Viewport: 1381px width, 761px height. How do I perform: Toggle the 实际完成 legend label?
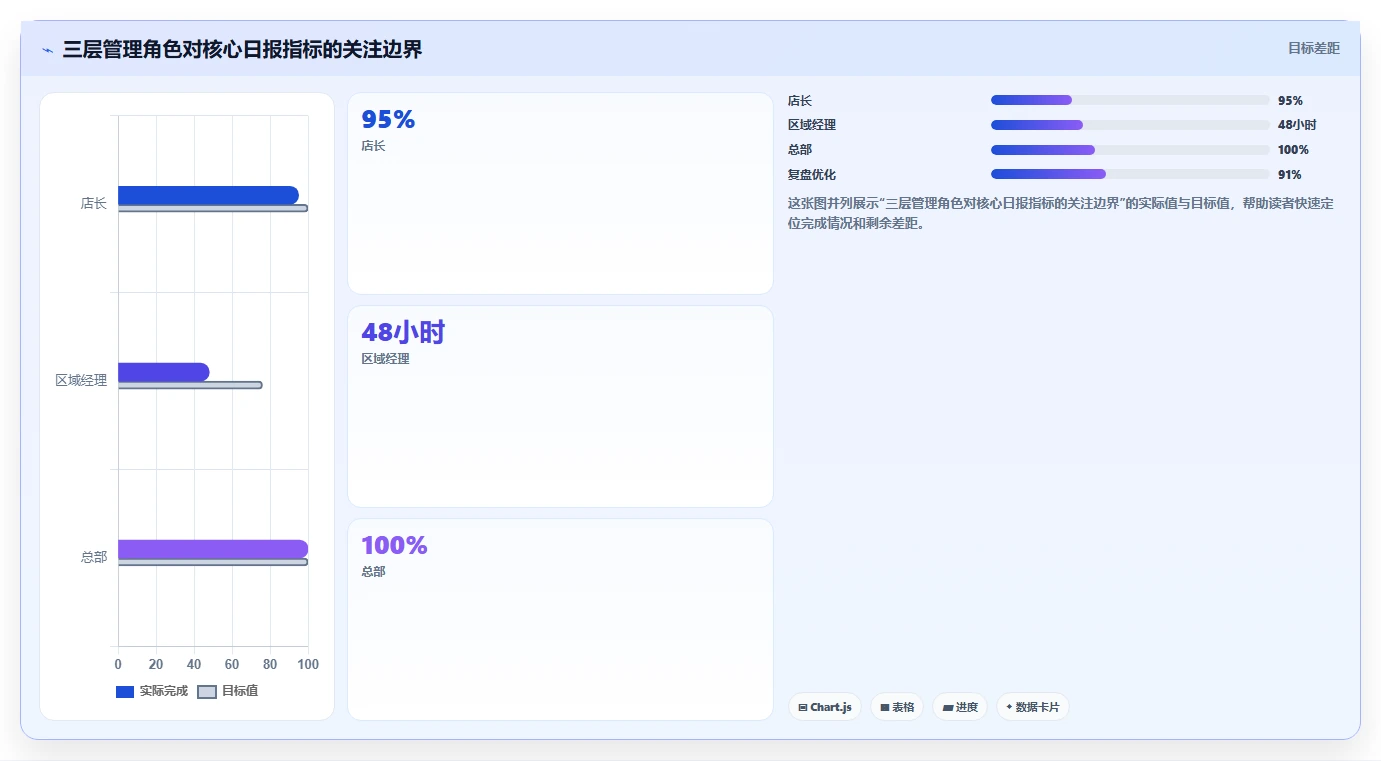(163, 691)
